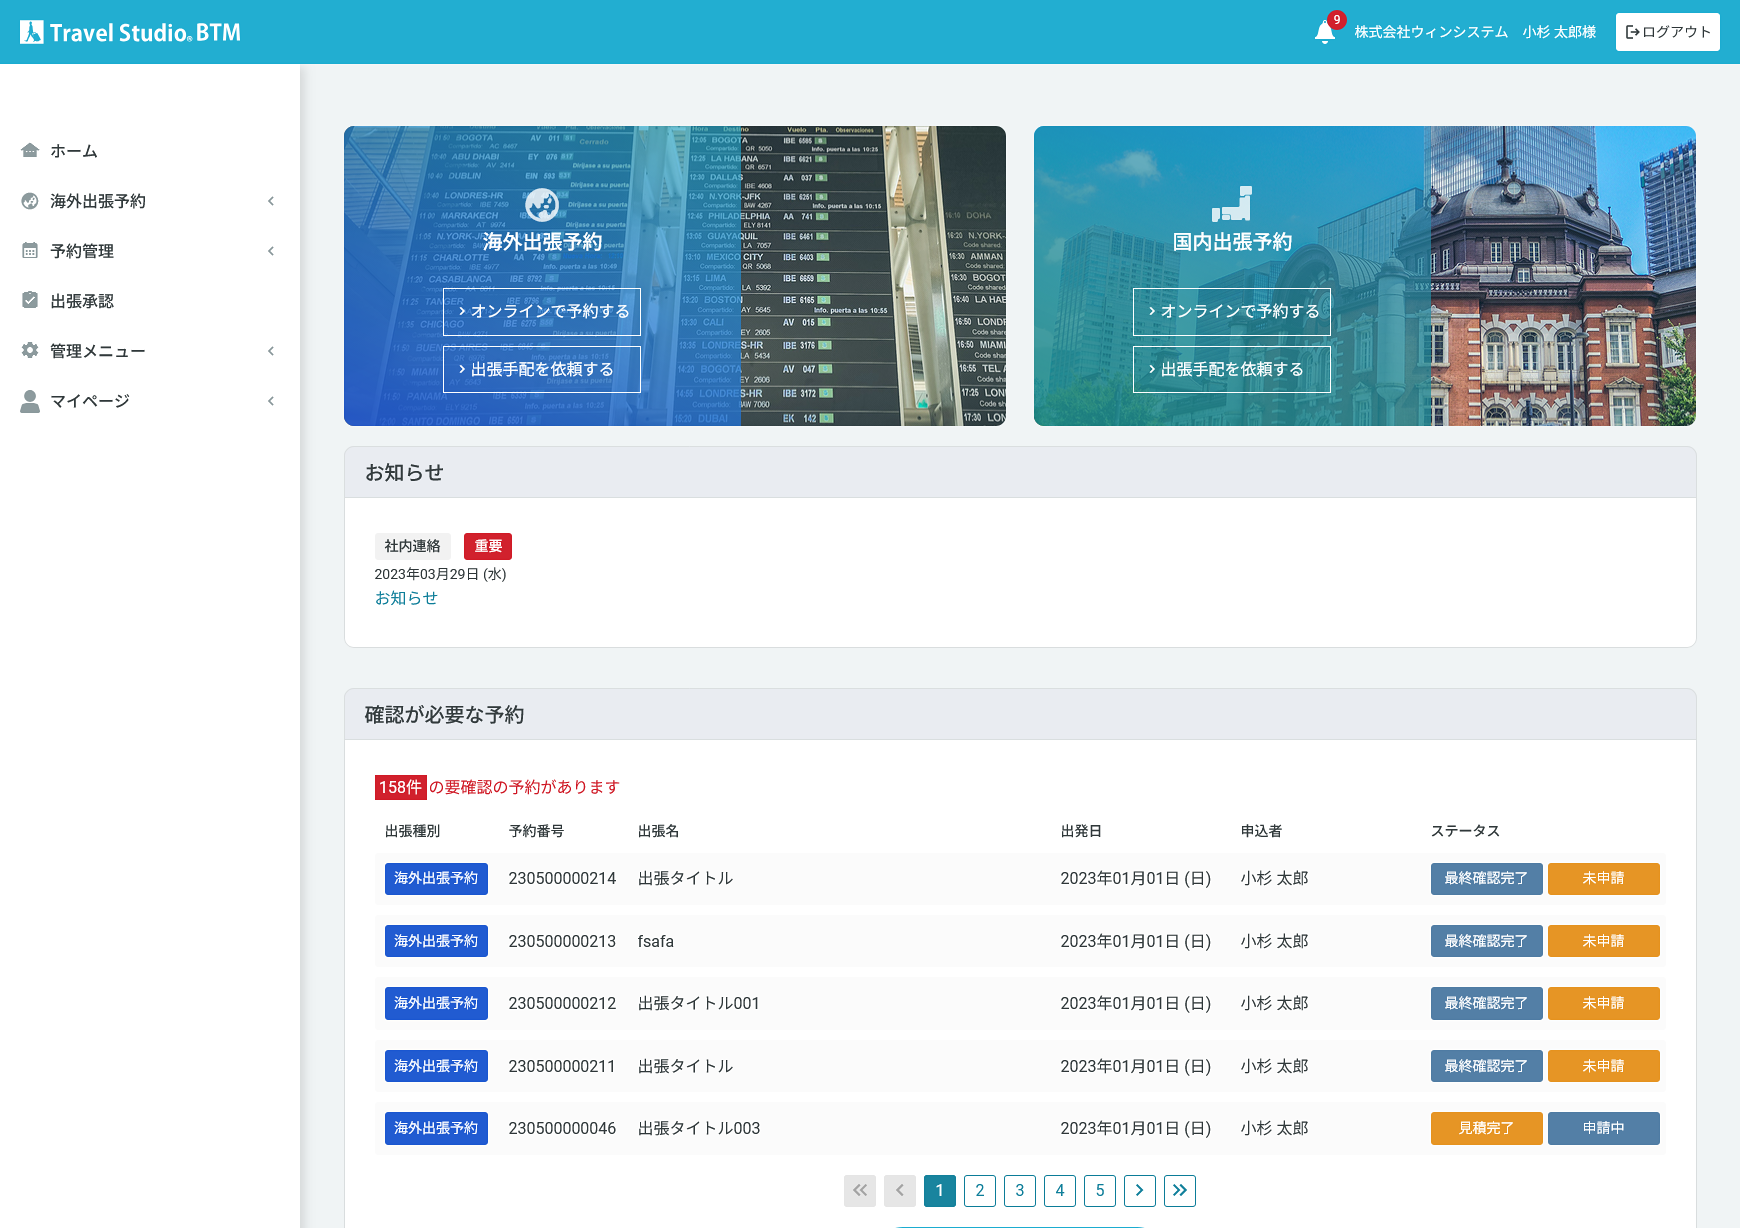Click the calendar icon beside 予約管理
Viewport: 1740px width, 1228px height.
point(30,250)
